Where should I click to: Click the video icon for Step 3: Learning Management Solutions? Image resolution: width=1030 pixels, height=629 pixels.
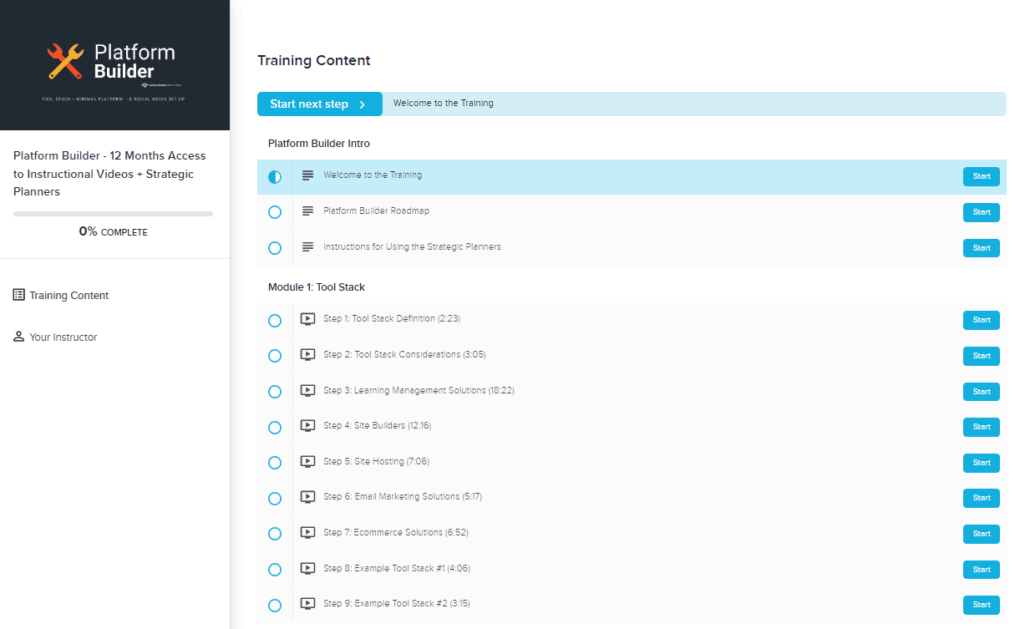307,391
